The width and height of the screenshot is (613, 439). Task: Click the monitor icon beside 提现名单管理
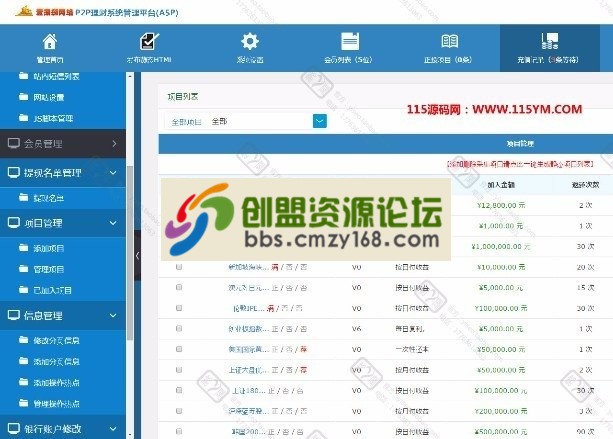click(x=14, y=172)
